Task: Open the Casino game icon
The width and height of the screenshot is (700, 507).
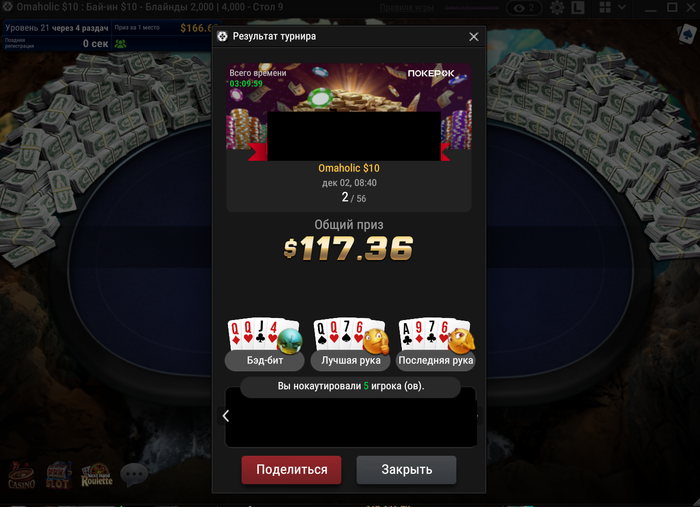Action: point(21,475)
